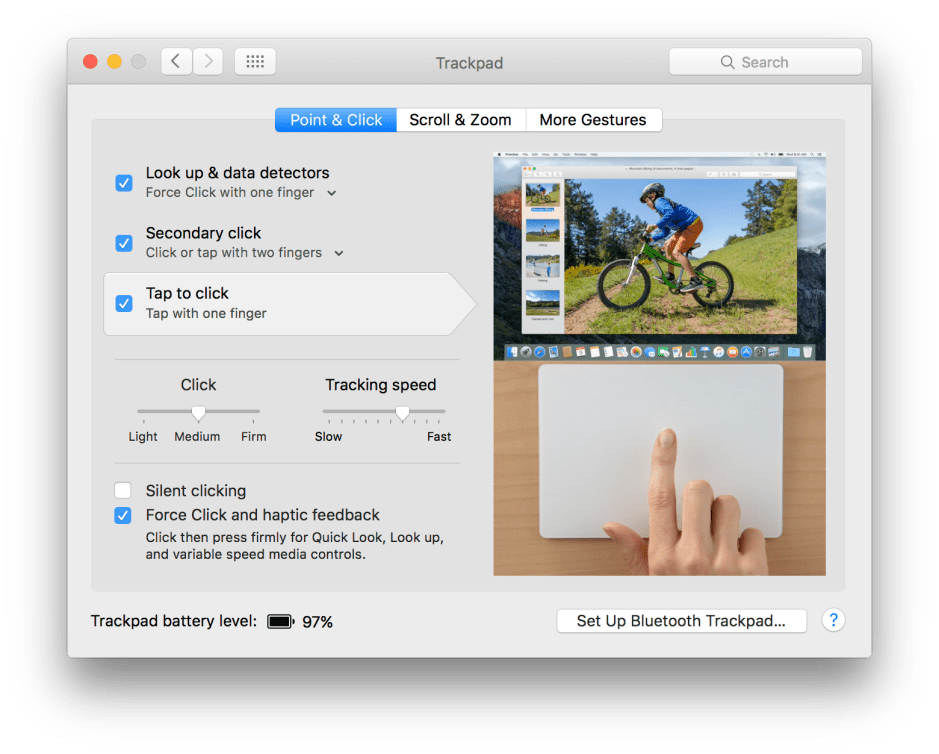This screenshot has width=939, height=754.
Task: Uncheck the Secondary click checkbox
Action: point(124,243)
